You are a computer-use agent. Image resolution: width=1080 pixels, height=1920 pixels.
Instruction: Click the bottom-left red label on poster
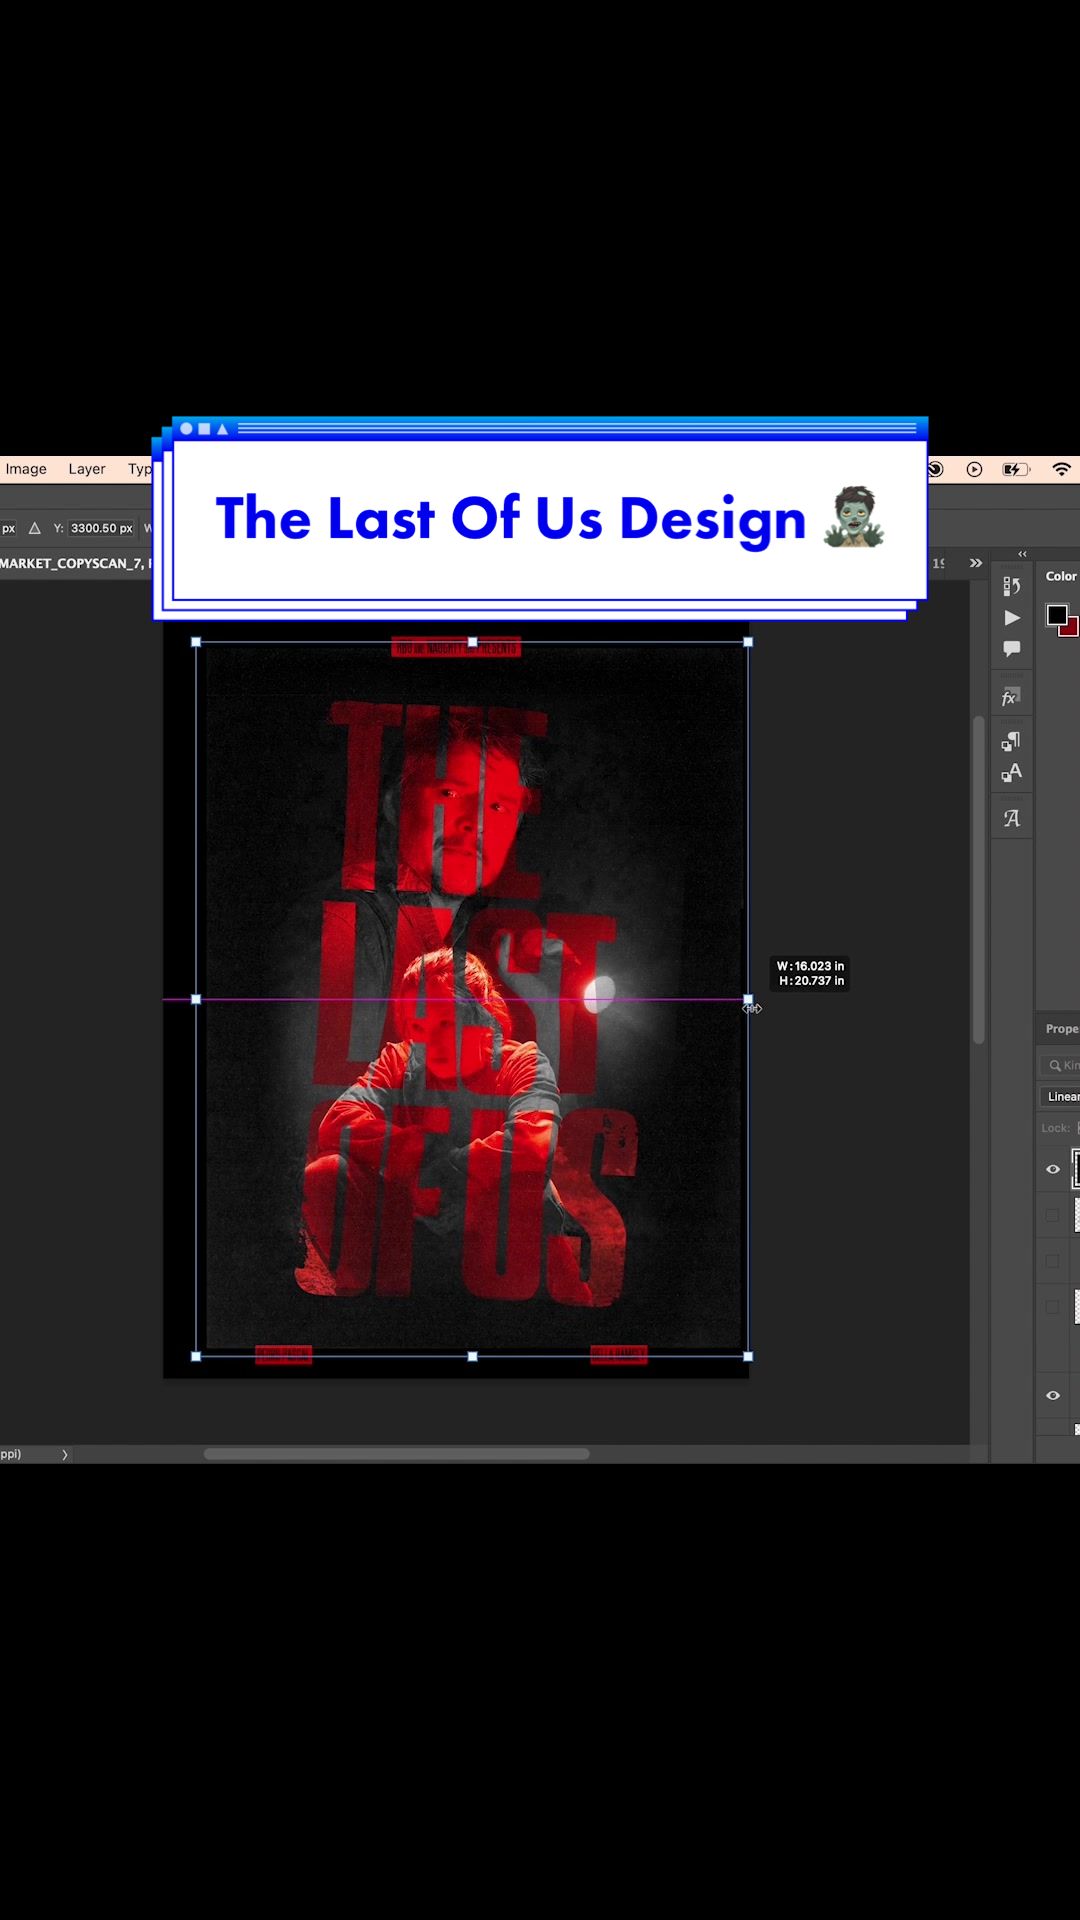(284, 1354)
